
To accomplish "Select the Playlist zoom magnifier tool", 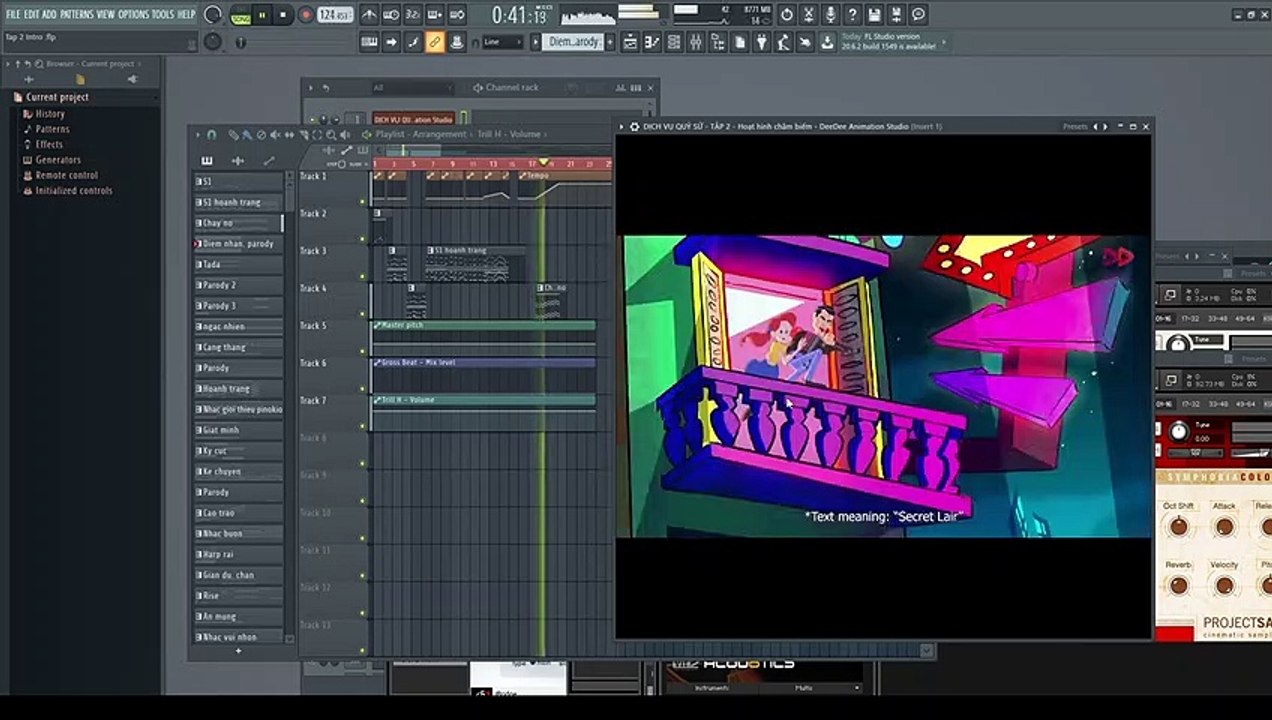I will [330, 134].
